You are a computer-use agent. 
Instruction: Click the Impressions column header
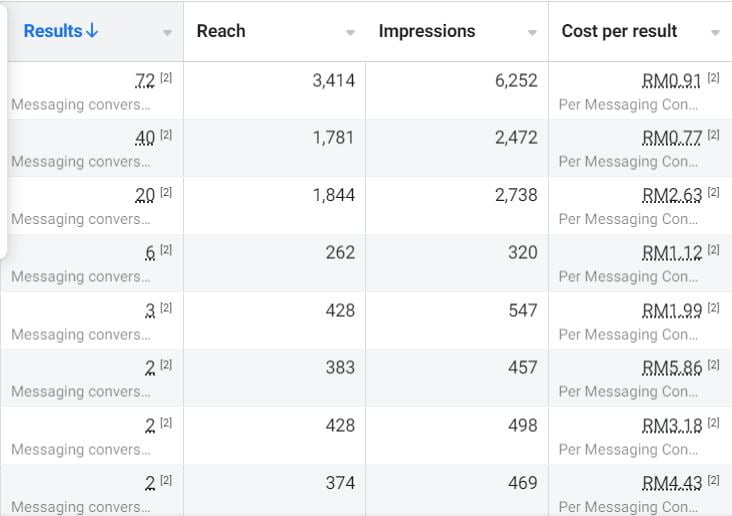pyautogui.click(x=427, y=31)
